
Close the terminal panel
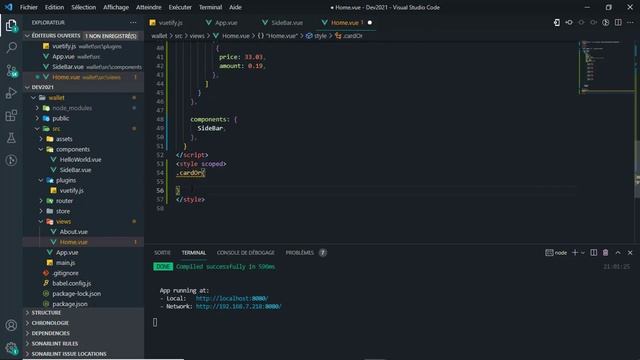click(x=630, y=253)
